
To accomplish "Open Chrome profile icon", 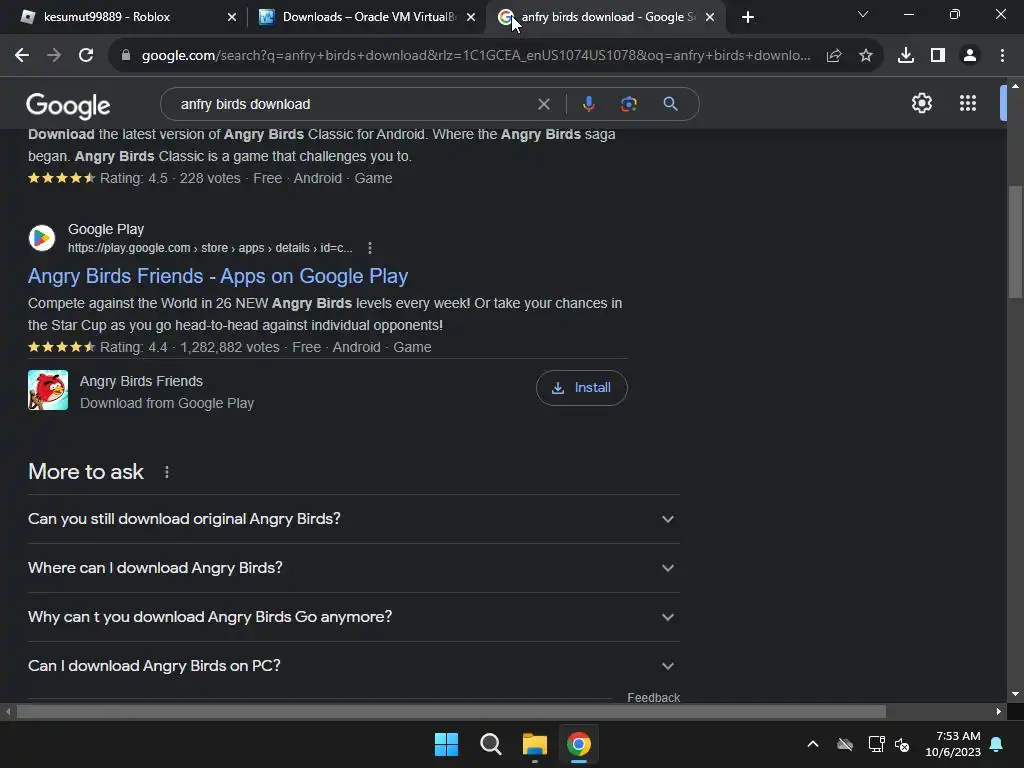I will 970,56.
